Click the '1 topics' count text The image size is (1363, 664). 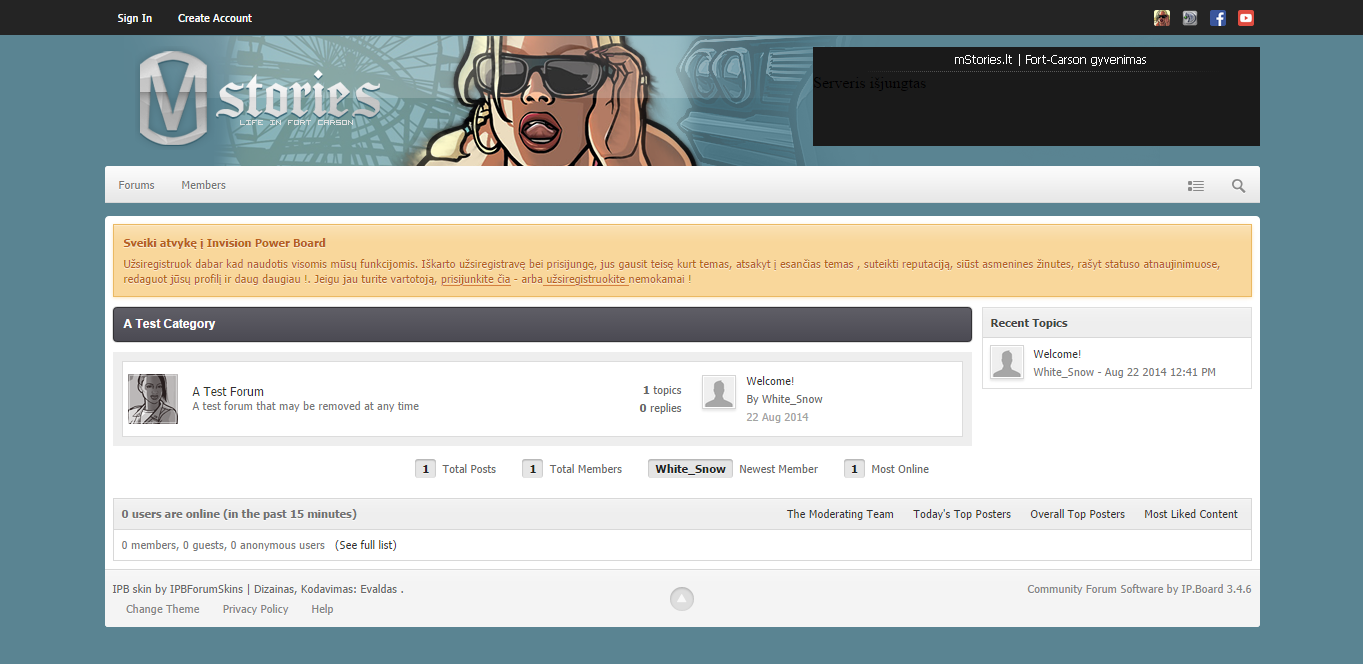pyautogui.click(x=662, y=390)
